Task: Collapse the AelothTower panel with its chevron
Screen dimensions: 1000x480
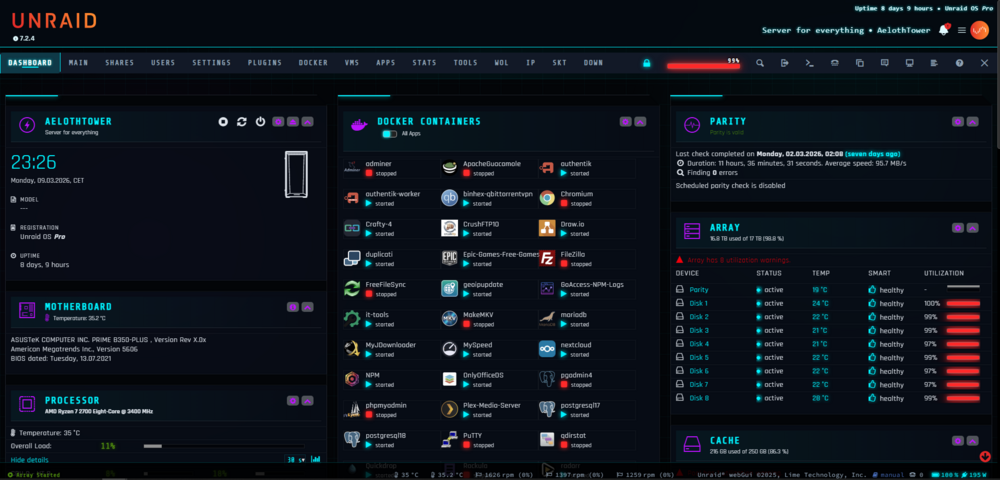Action: pos(307,122)
